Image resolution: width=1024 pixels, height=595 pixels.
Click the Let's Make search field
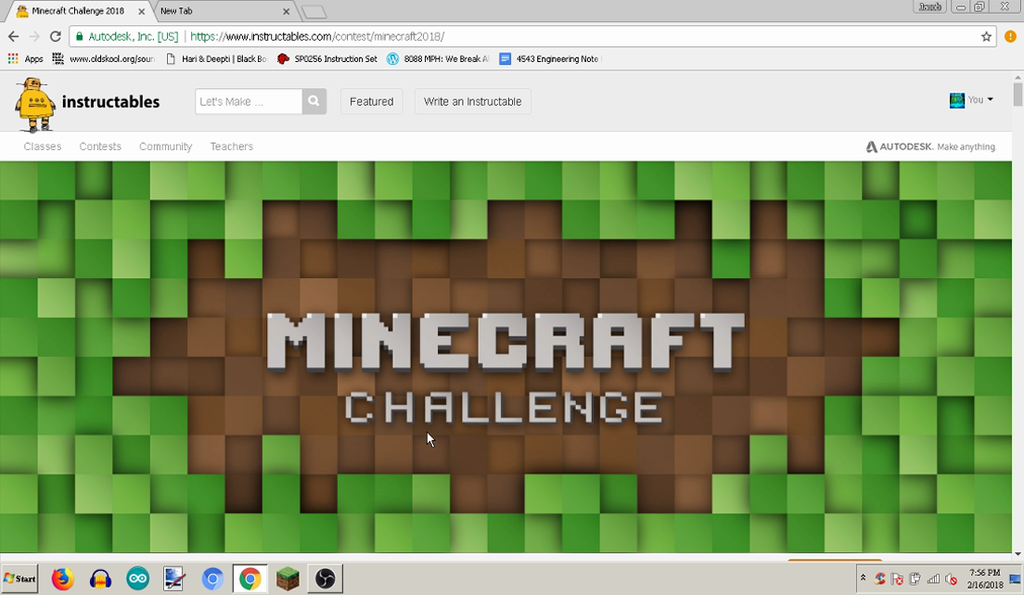[248, 102]
